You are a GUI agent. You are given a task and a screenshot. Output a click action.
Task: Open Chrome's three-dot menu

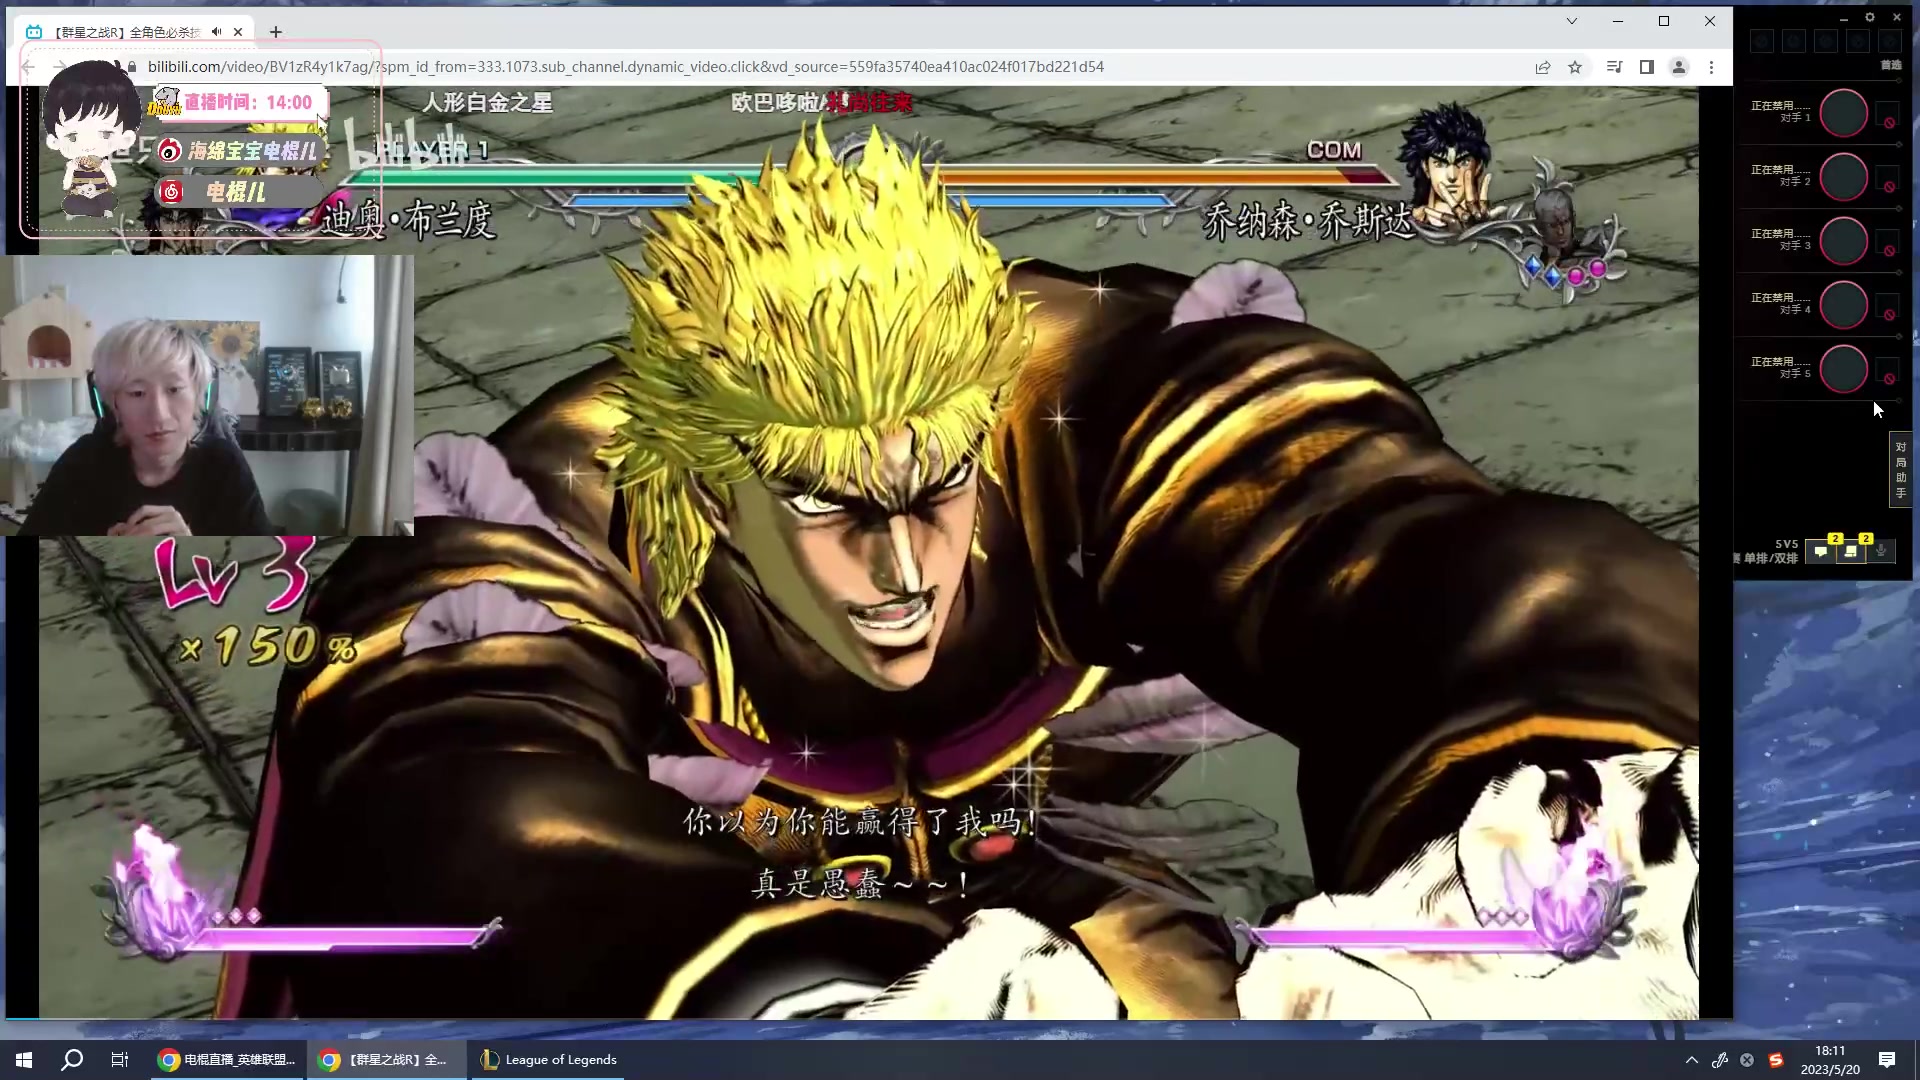coord(1711,67)
